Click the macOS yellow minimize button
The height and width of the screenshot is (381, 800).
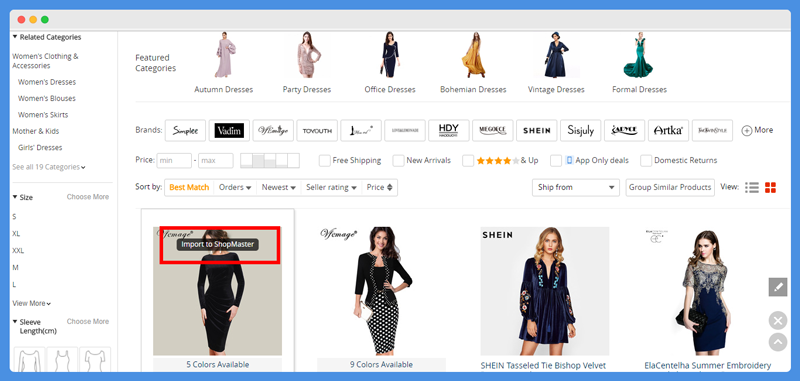[33, 19]
